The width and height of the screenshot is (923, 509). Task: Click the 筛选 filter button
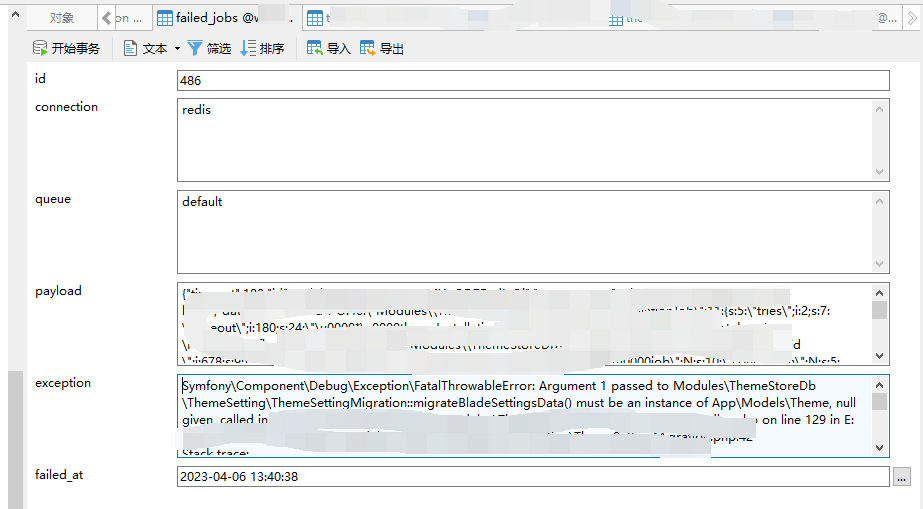click(x=209, y=48)
